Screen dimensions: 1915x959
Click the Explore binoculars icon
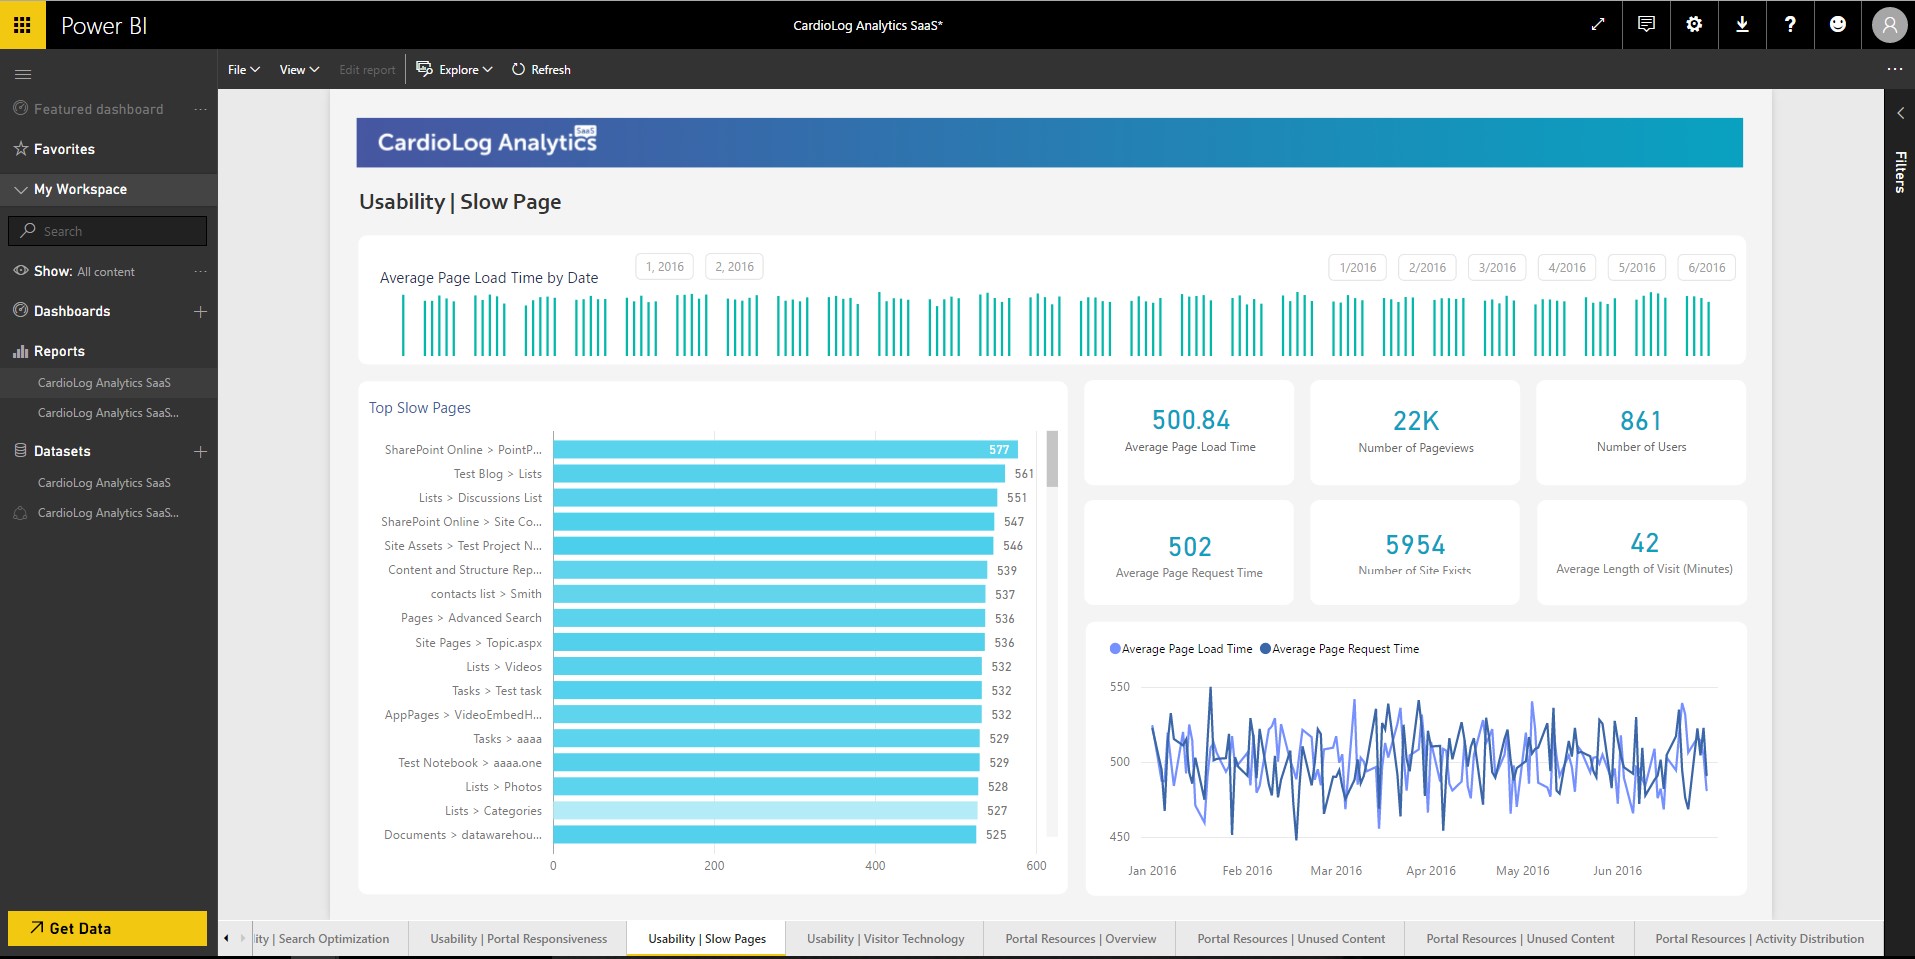(424, 68)
